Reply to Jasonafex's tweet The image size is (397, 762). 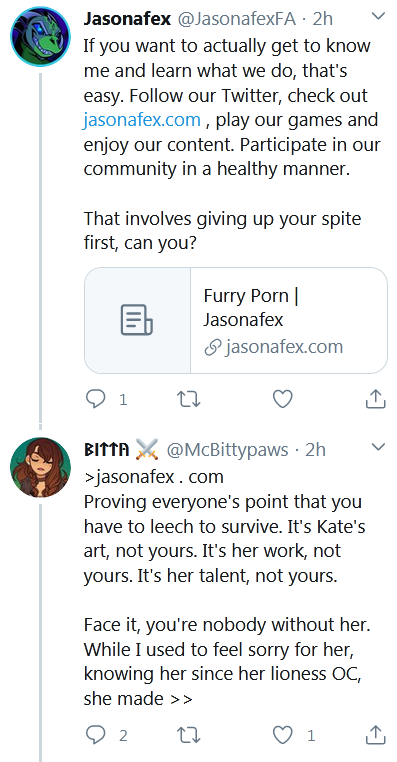point(95,399)
